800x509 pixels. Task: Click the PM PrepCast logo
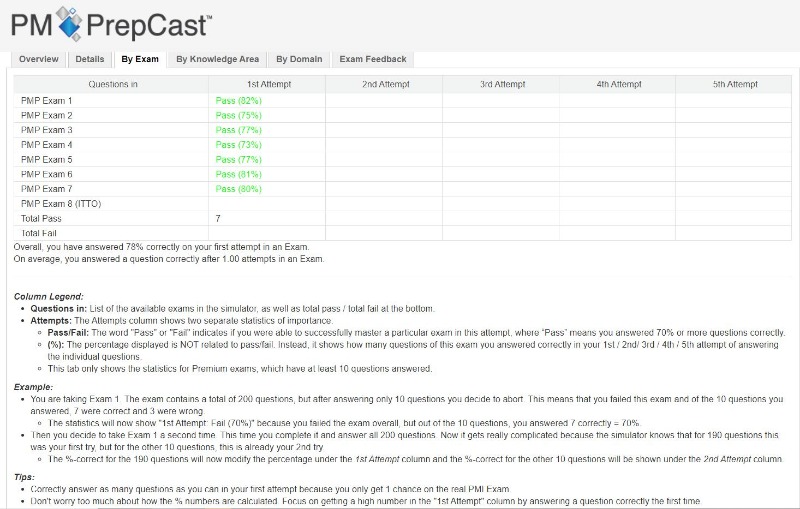click(111, 24)
